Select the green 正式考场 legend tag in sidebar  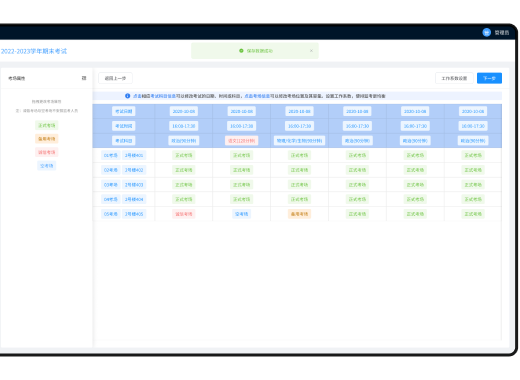pos(47,125)
